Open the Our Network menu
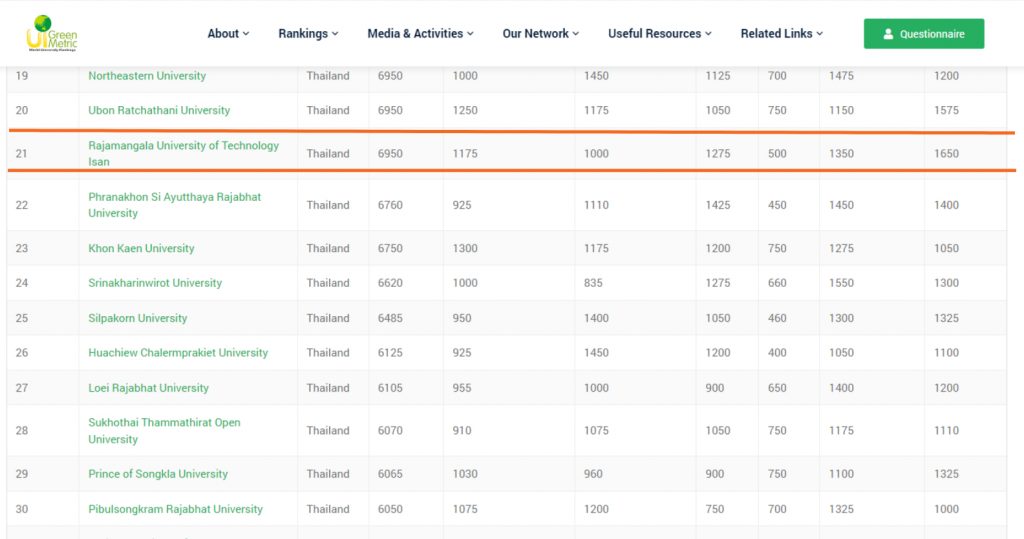The image size is (1024, 539). pyautogui.click(x=540, y=33)
